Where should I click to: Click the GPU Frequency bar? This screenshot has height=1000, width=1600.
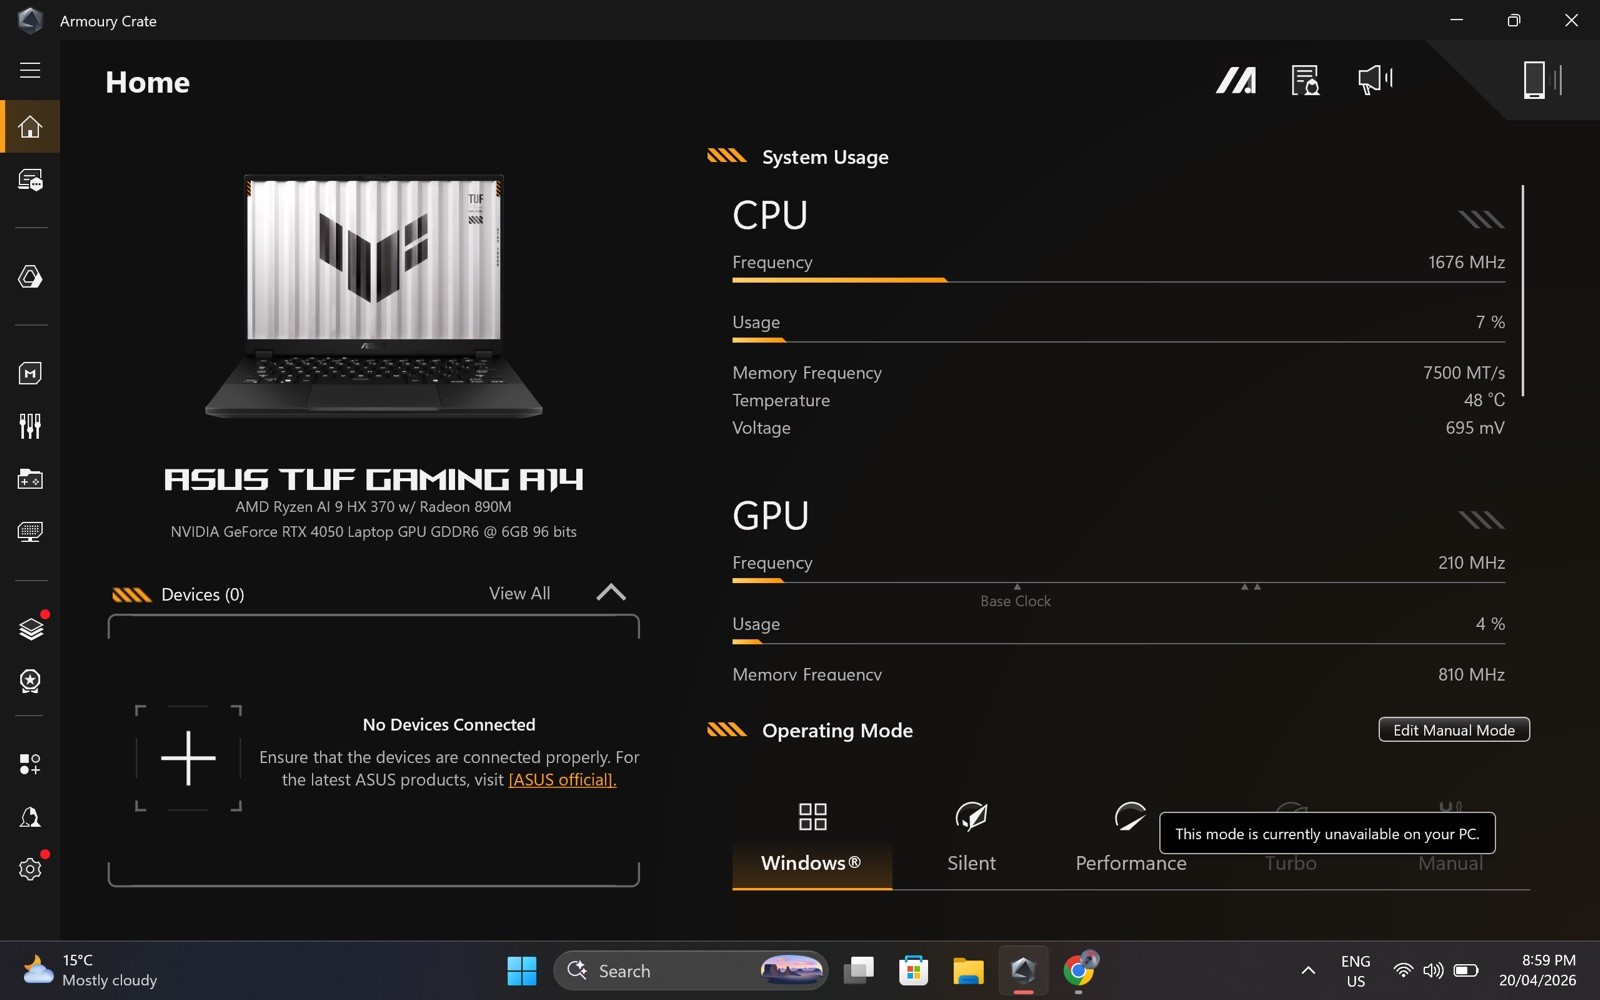tap(1118, 581)
